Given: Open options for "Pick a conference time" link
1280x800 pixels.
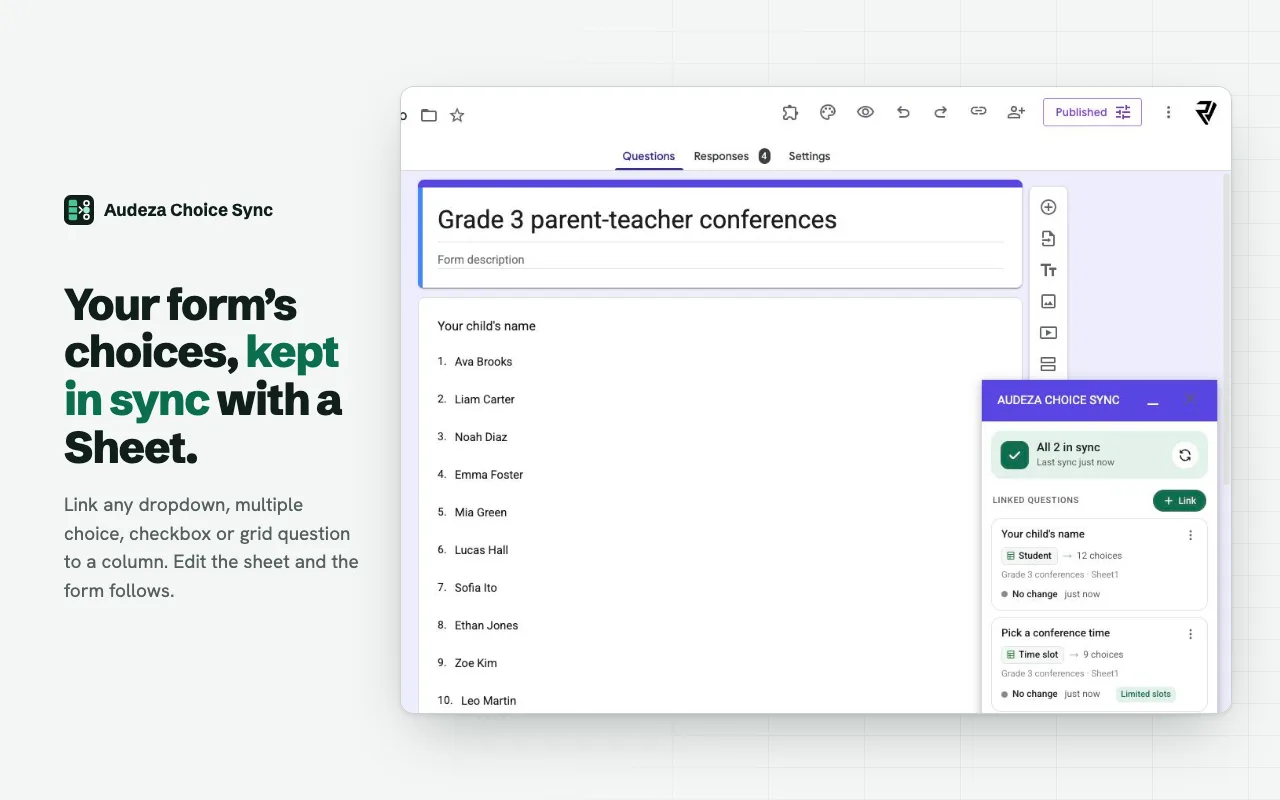Looking at the screenshot, I should (1190, 634).
